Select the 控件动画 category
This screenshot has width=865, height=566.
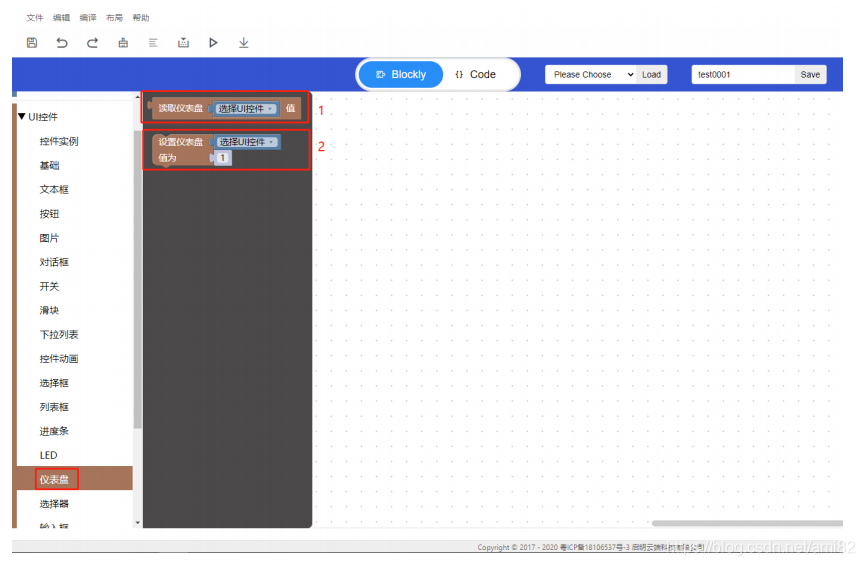59,359
